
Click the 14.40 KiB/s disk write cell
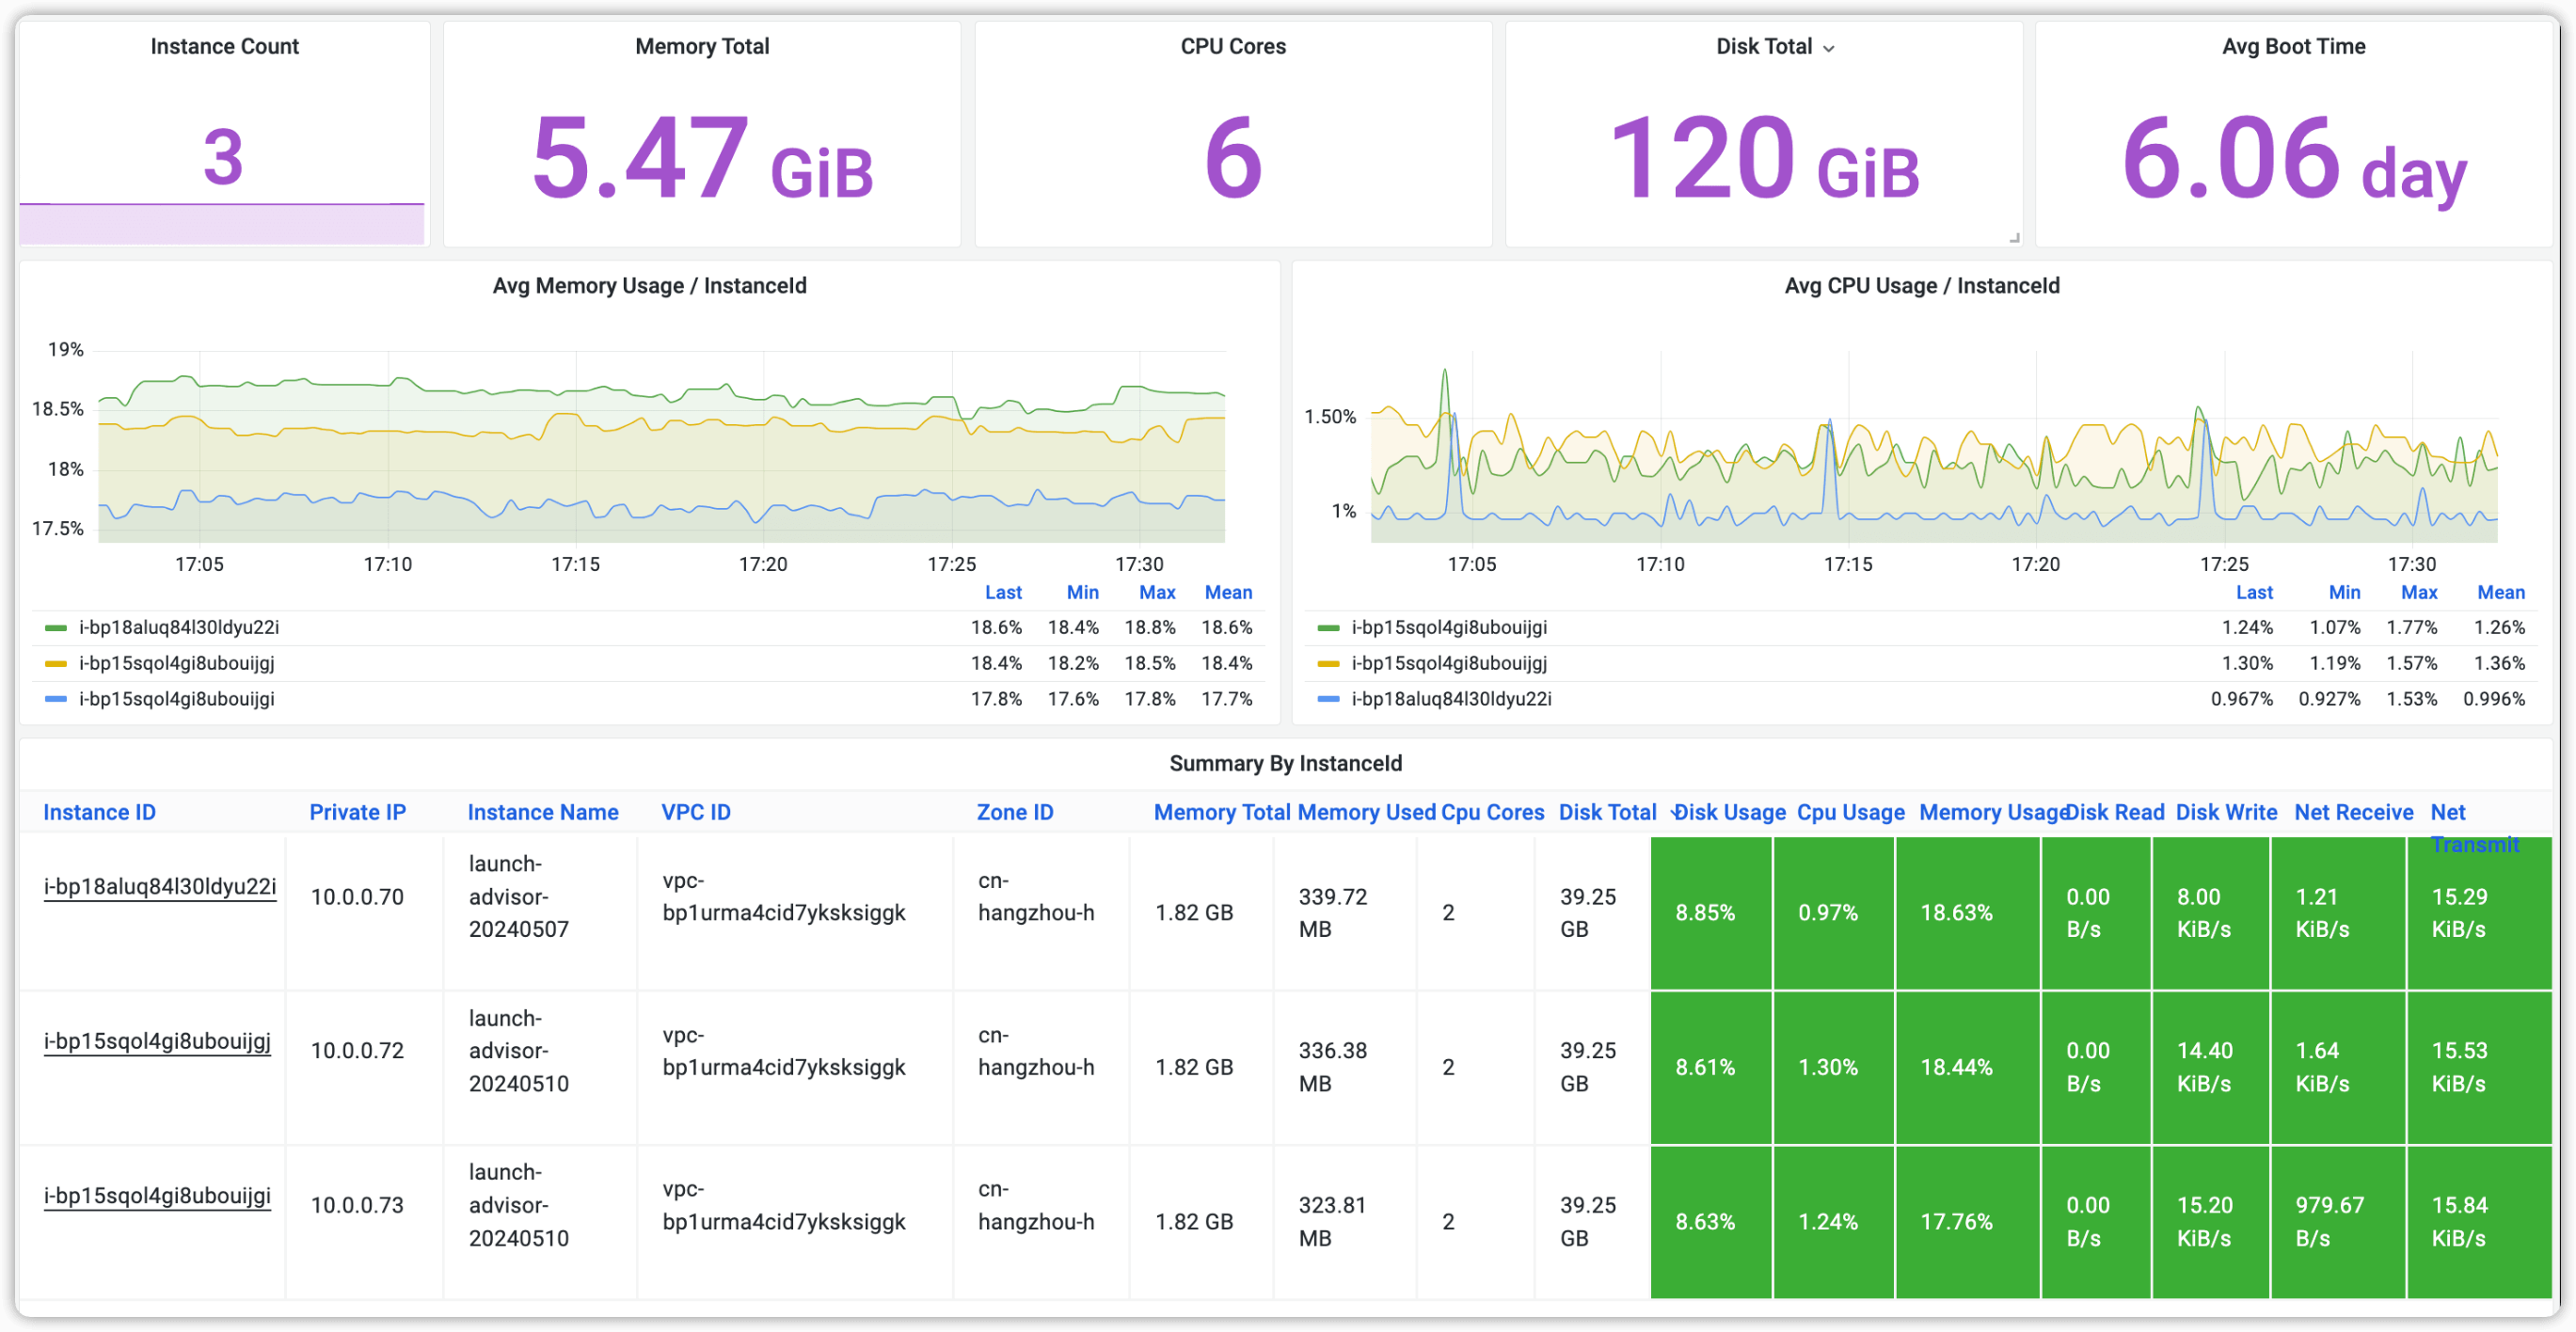pos(2210,1068)
